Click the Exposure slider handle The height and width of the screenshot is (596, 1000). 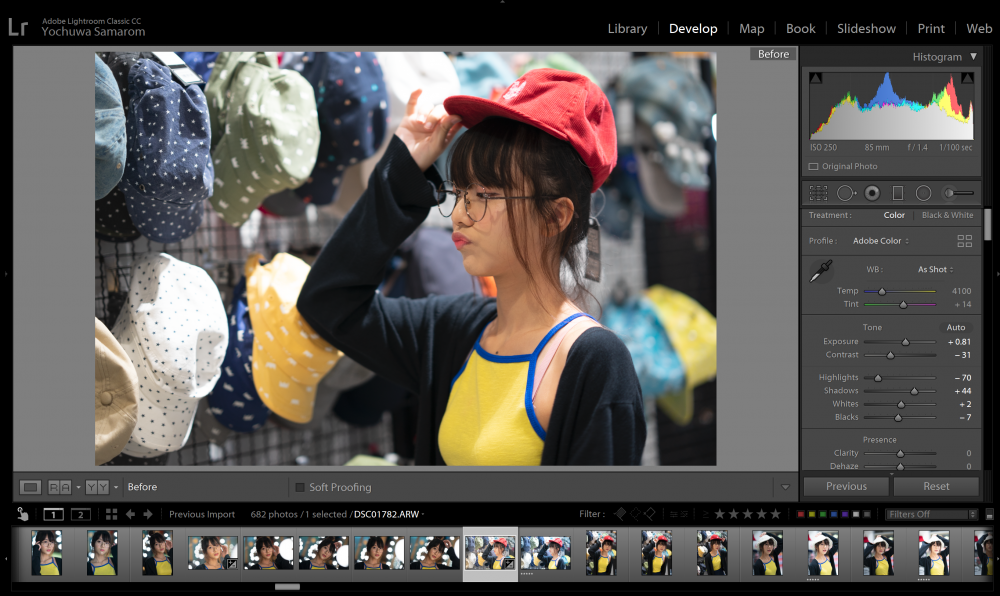point(905,342)
